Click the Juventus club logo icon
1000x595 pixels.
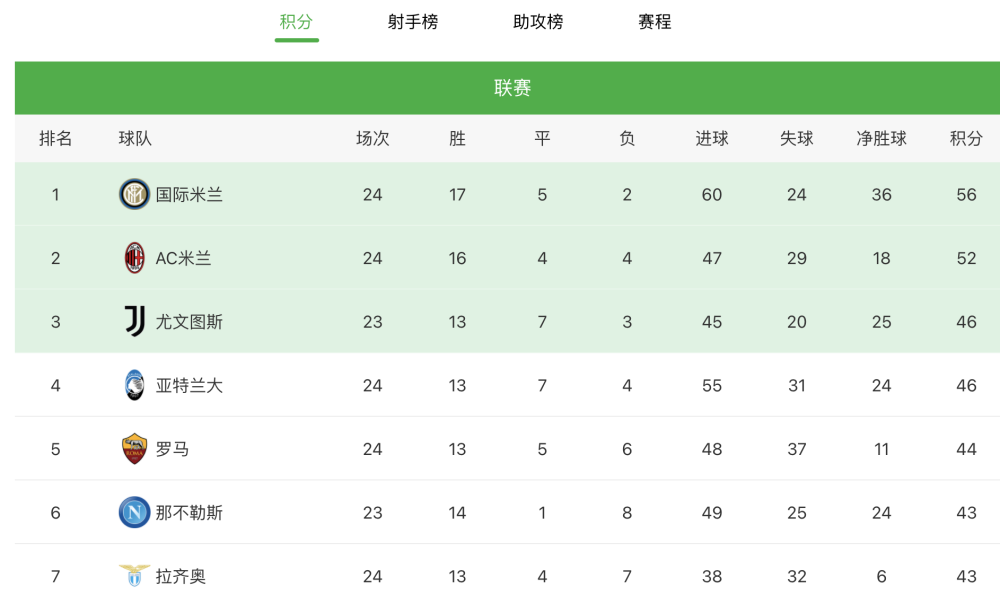134,321
